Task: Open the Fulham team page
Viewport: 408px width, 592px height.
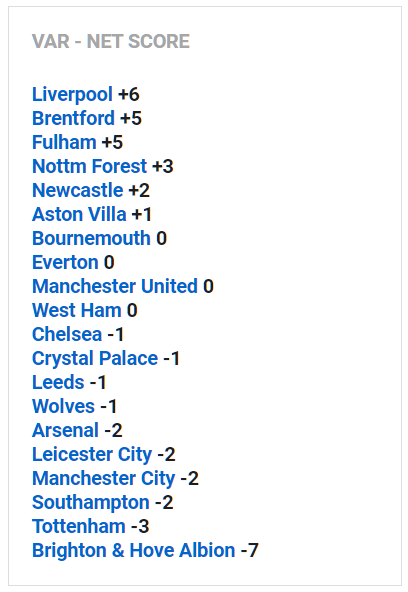Action: [x=64, y=142]
